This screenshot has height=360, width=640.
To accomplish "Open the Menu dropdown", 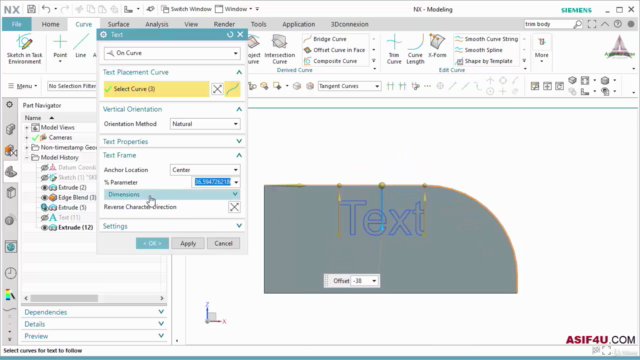I will point(23,86).
